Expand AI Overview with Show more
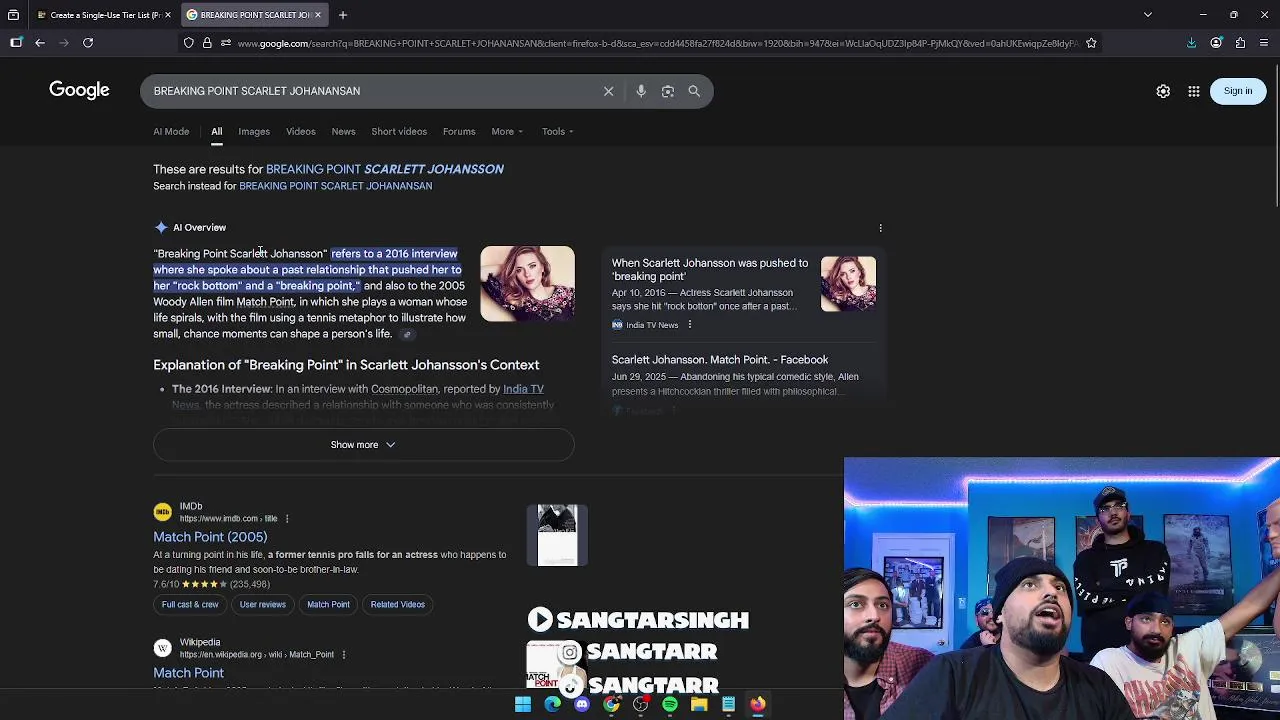The image size is (1280, 720). click(363, 445)
